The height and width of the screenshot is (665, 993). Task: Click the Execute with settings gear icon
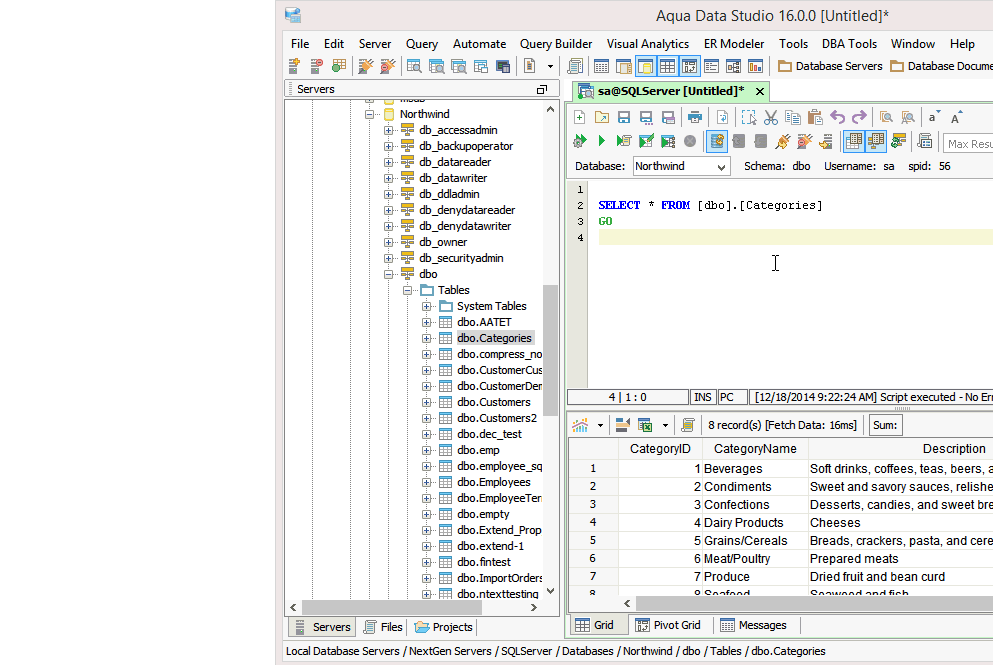[x=579, y=141]
